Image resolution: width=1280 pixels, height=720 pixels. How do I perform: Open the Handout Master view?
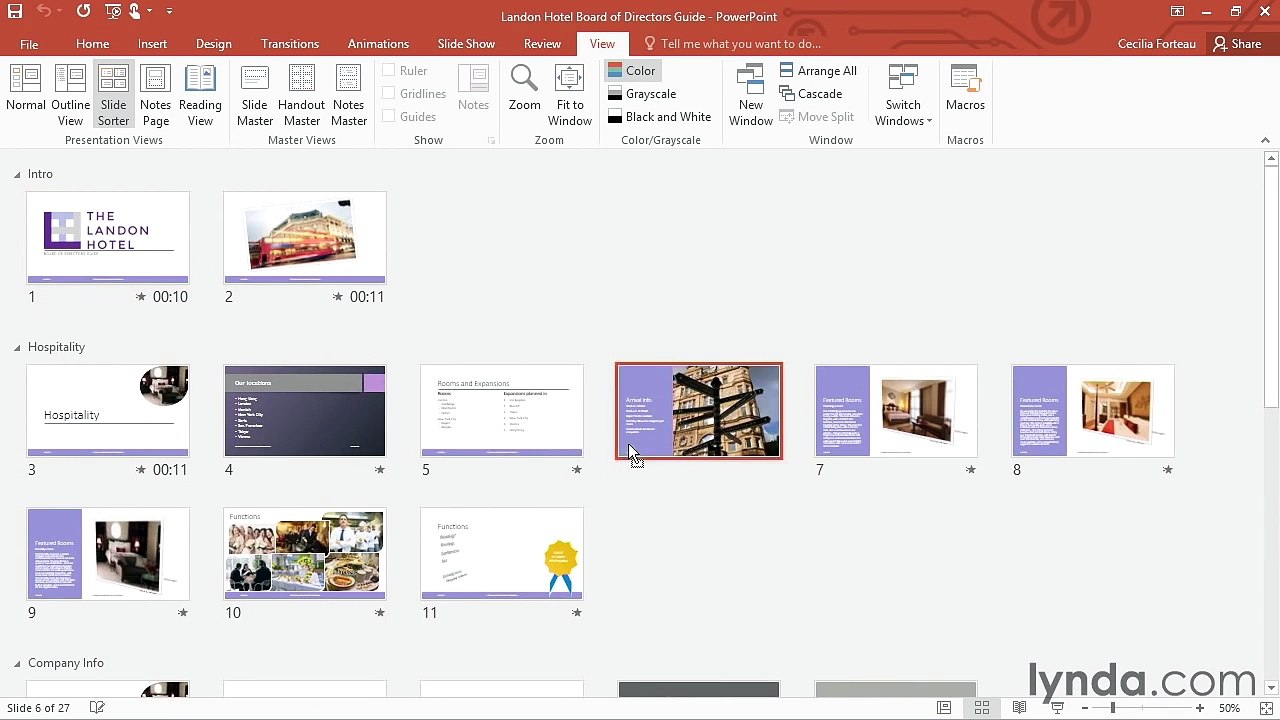point(301,96)
